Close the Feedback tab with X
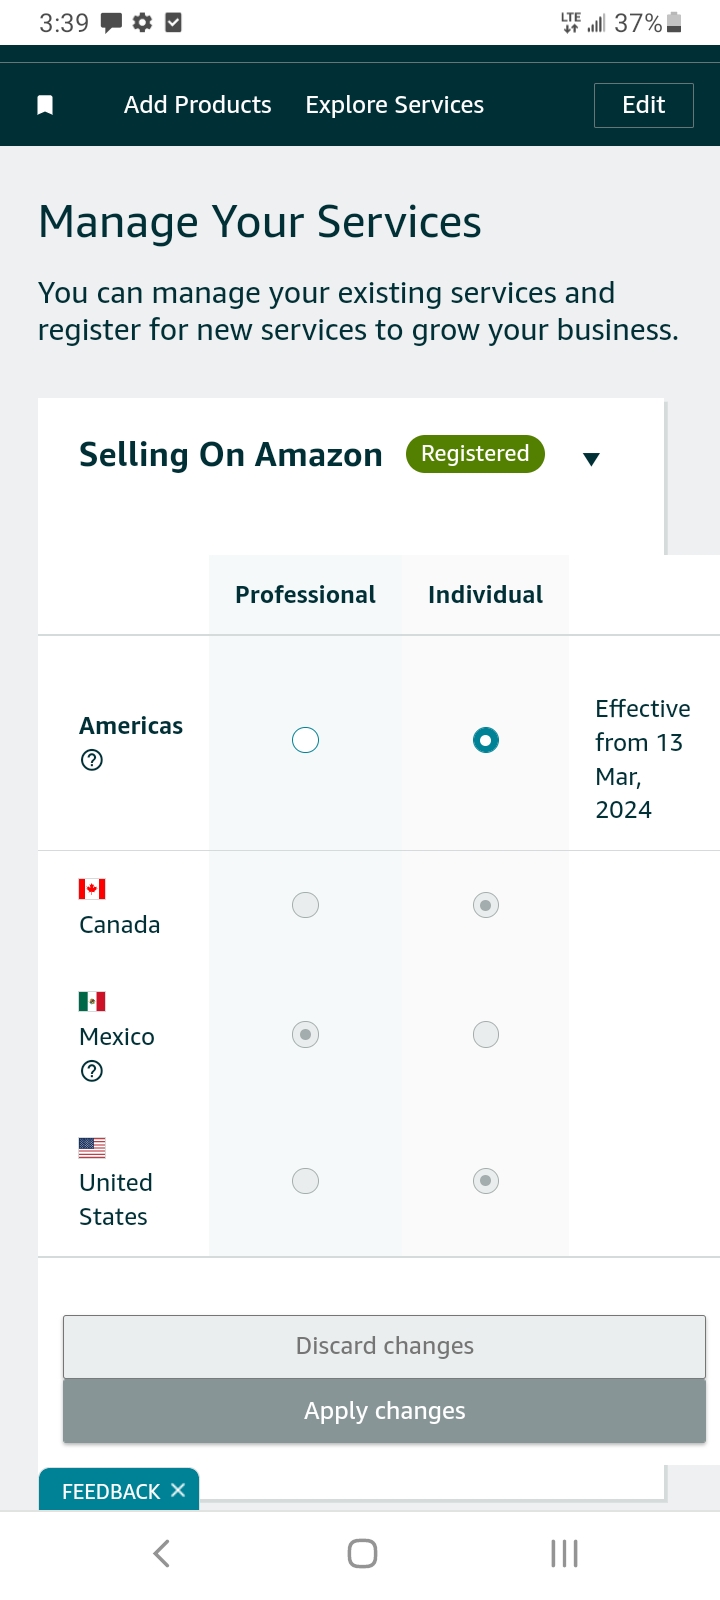The width and height of the screenshot is (720, 1600). click(178, 1490)
